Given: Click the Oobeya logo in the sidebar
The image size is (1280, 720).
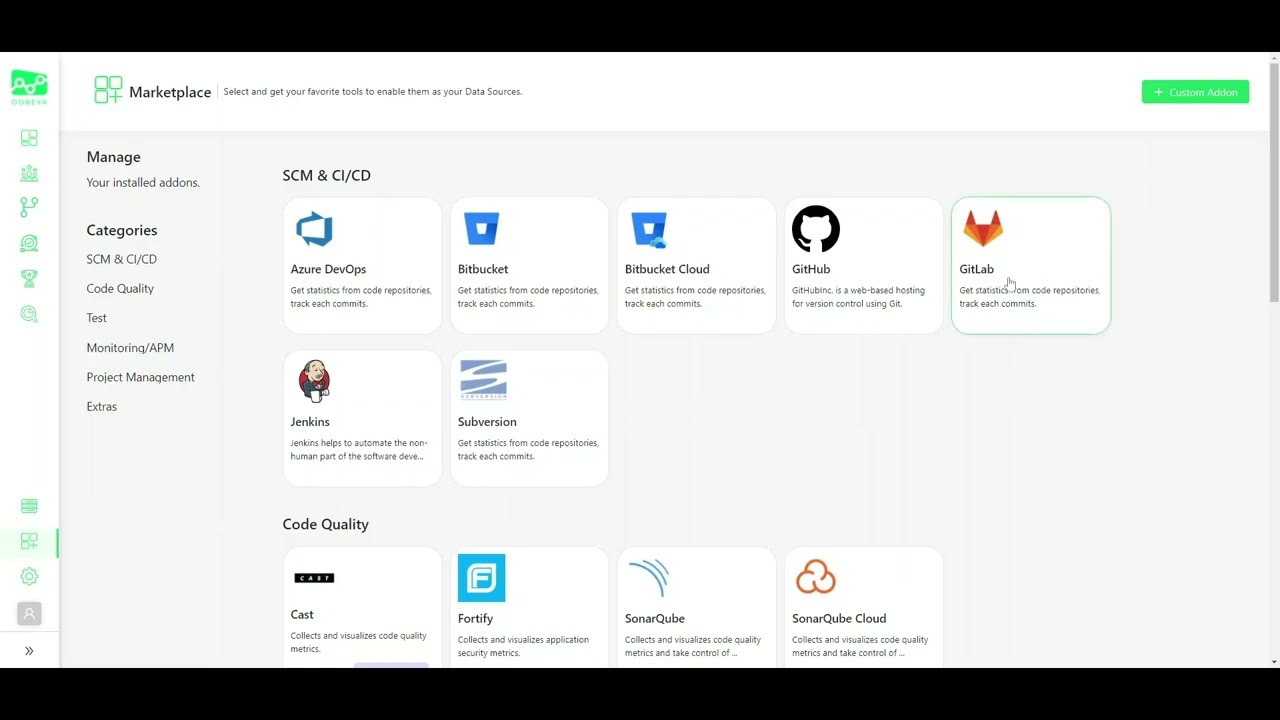Looking at the screenshot, I should coord(29,87).
